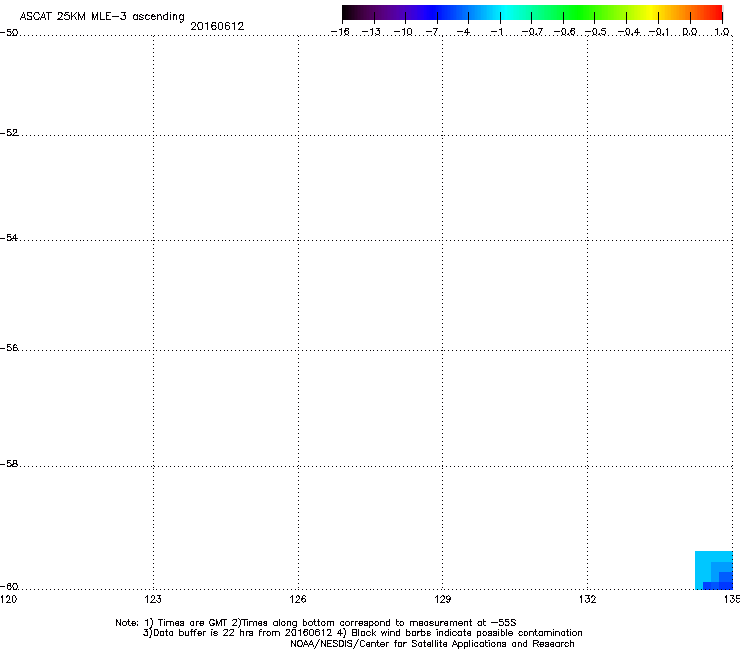The width and height of the screenshot is (740, 650).
Task: Click the NOAA/NESDIS credit line
Action: 432,644
